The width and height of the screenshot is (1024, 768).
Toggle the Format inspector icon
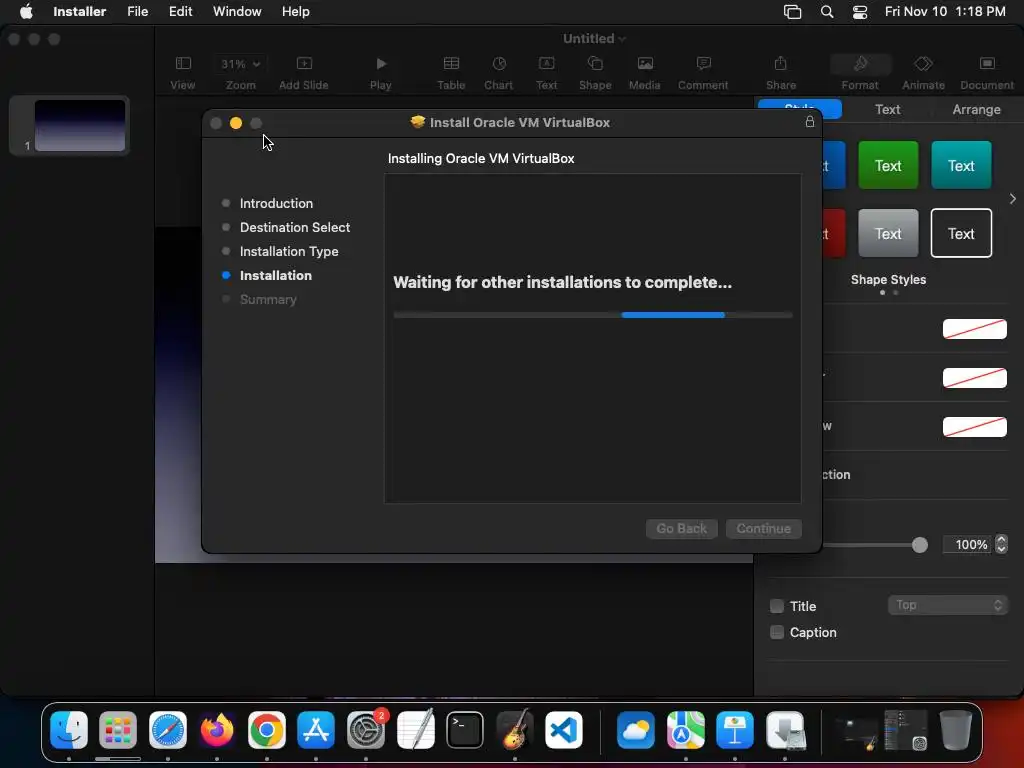click(860, 64)
